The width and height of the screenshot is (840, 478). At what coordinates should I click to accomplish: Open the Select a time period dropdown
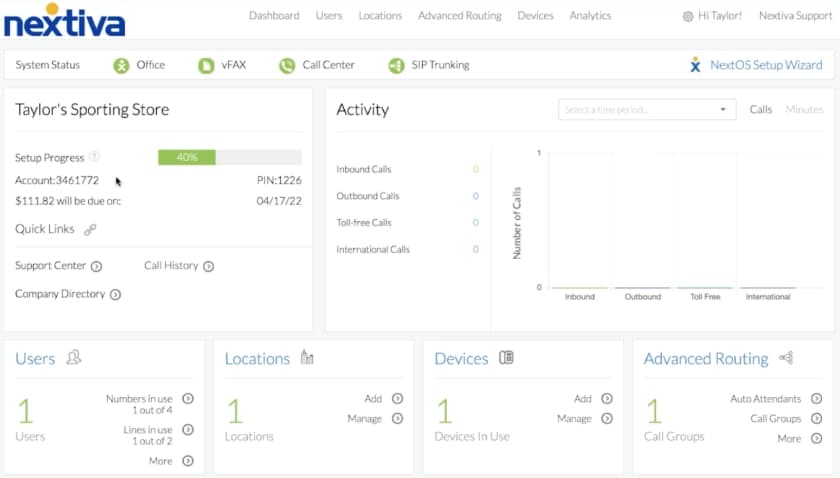pos(647,109)
